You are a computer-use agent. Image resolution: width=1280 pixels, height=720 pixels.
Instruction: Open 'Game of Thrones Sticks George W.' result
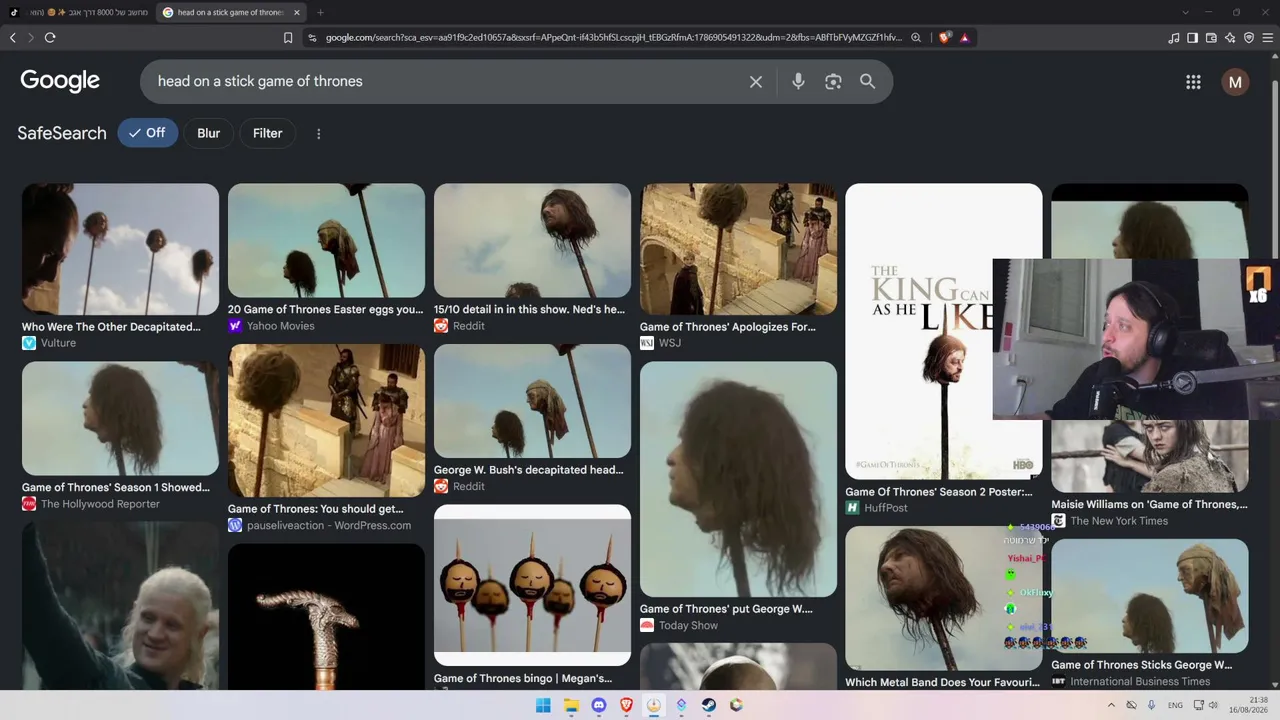pyautogui.click(x=1141, y=665)
